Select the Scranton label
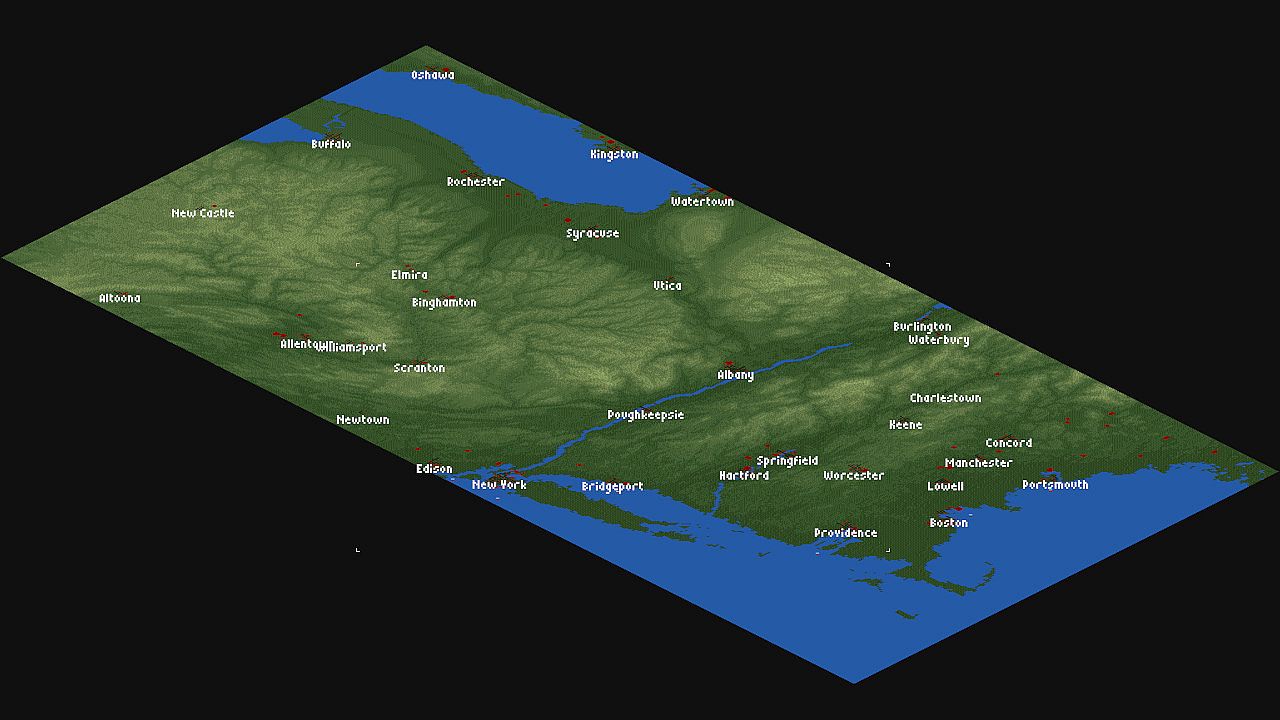Screen dimensions: 1280x720 419,368
